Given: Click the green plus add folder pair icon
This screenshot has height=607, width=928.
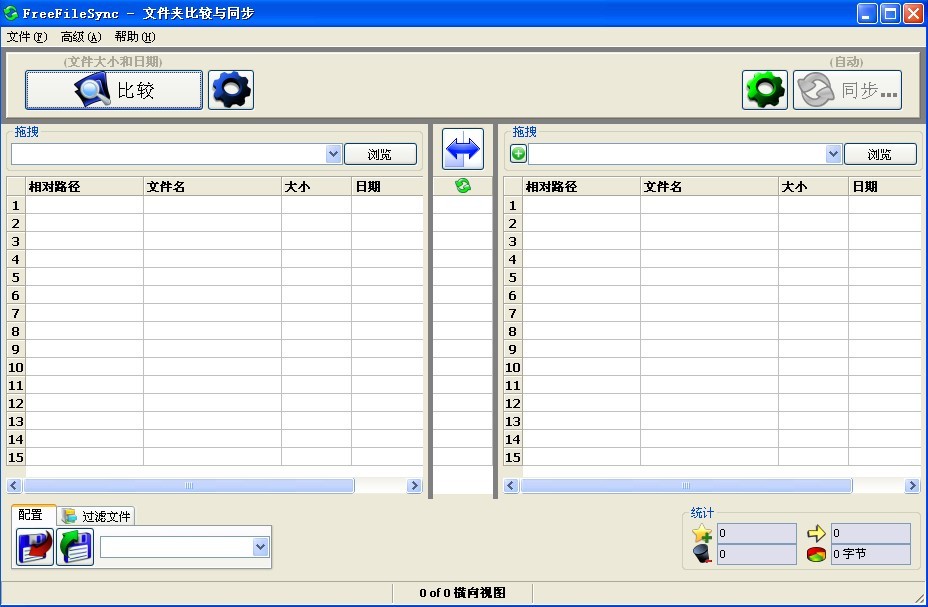Looking at the screenshot, I should pos(518,154).
